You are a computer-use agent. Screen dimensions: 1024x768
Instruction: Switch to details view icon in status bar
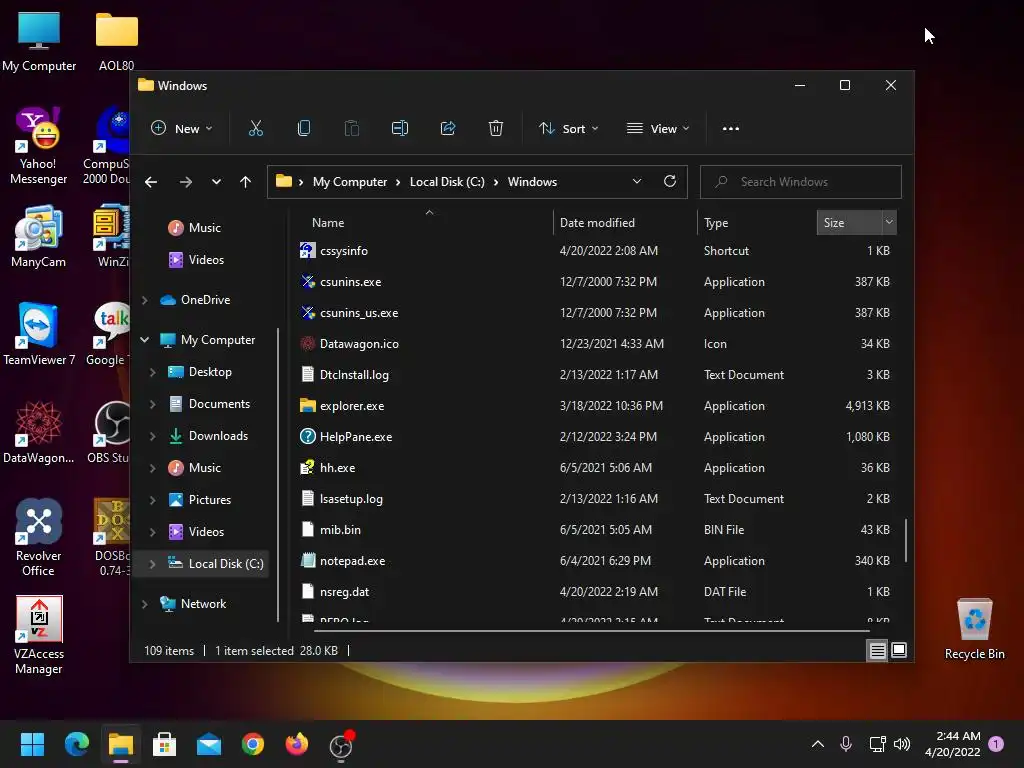click(x=877, y=650)
